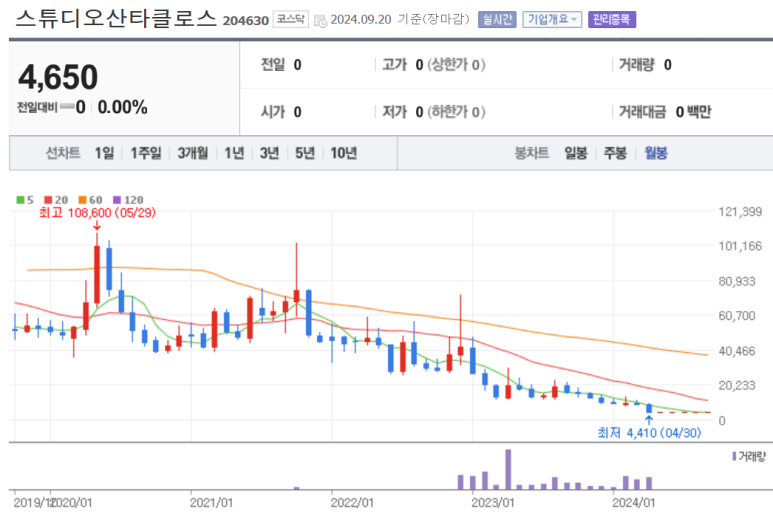
Task: Click the 60,700 price axis label
Action: click(737, 316)
